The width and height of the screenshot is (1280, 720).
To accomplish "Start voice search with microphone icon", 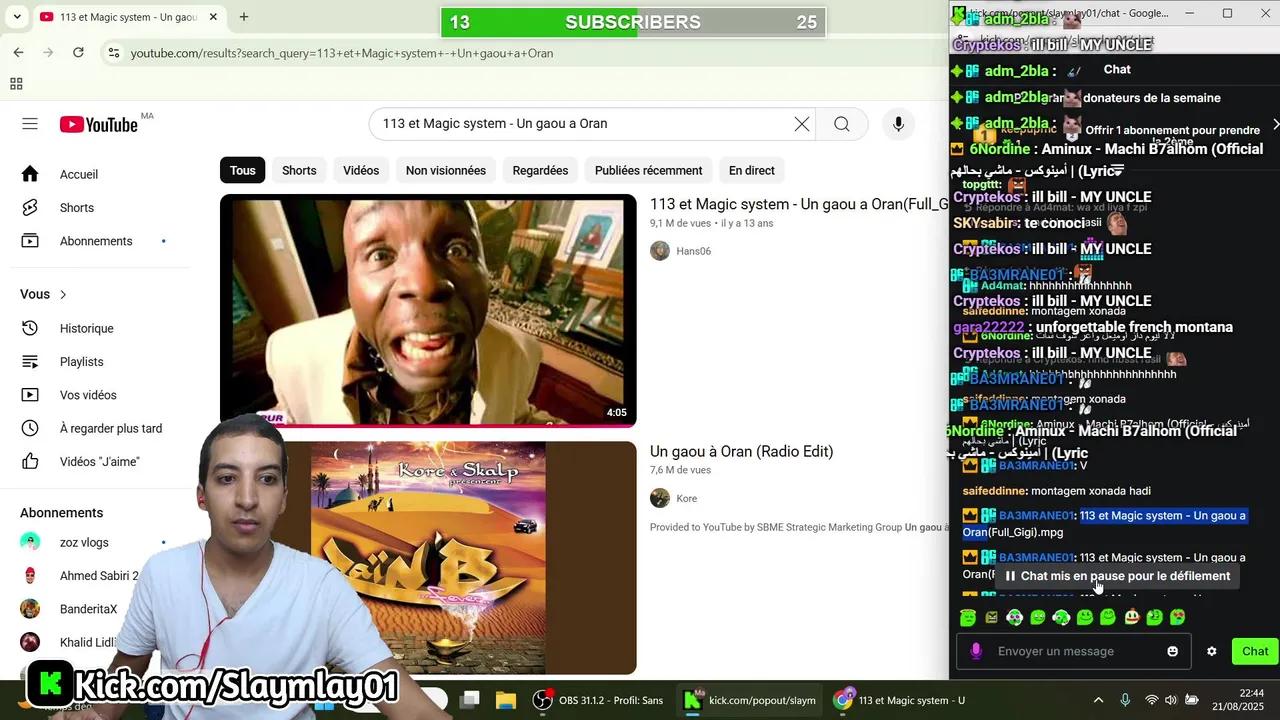I will pyautogui.click(x=898, y=124).
